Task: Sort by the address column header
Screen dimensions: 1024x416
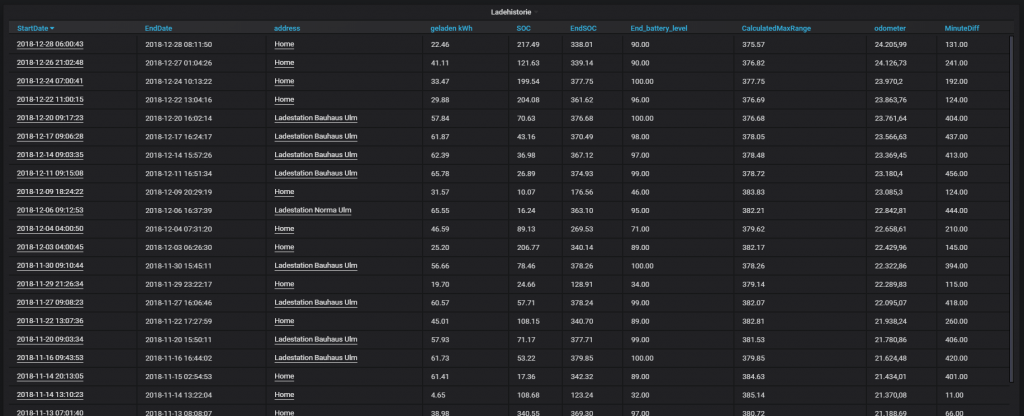Action: coord(287,28)
